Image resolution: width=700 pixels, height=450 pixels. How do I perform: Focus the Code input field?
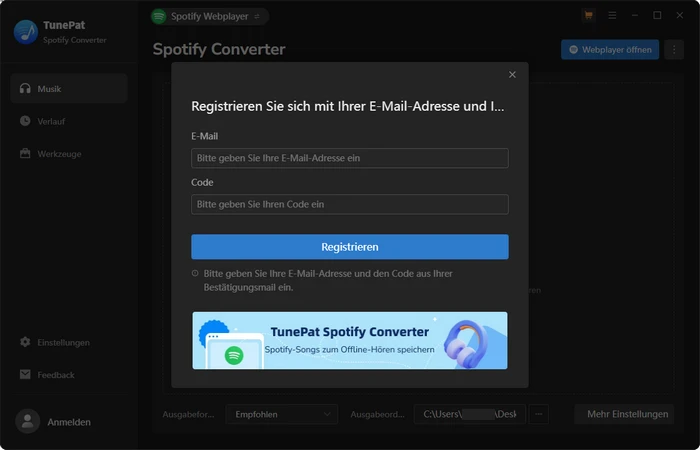click(350, 204)
